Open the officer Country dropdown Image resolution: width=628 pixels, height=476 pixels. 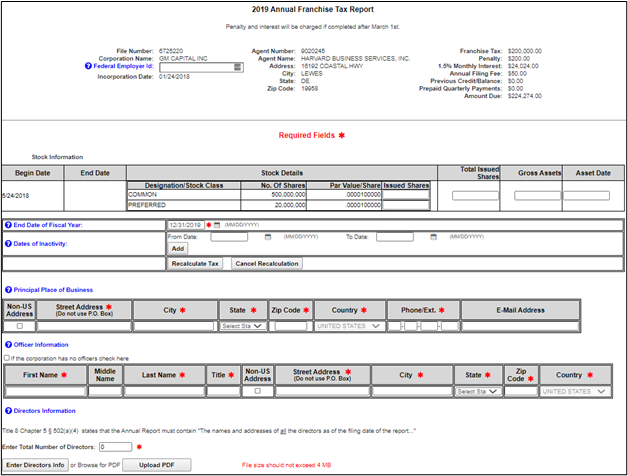(x=575, y=391)
